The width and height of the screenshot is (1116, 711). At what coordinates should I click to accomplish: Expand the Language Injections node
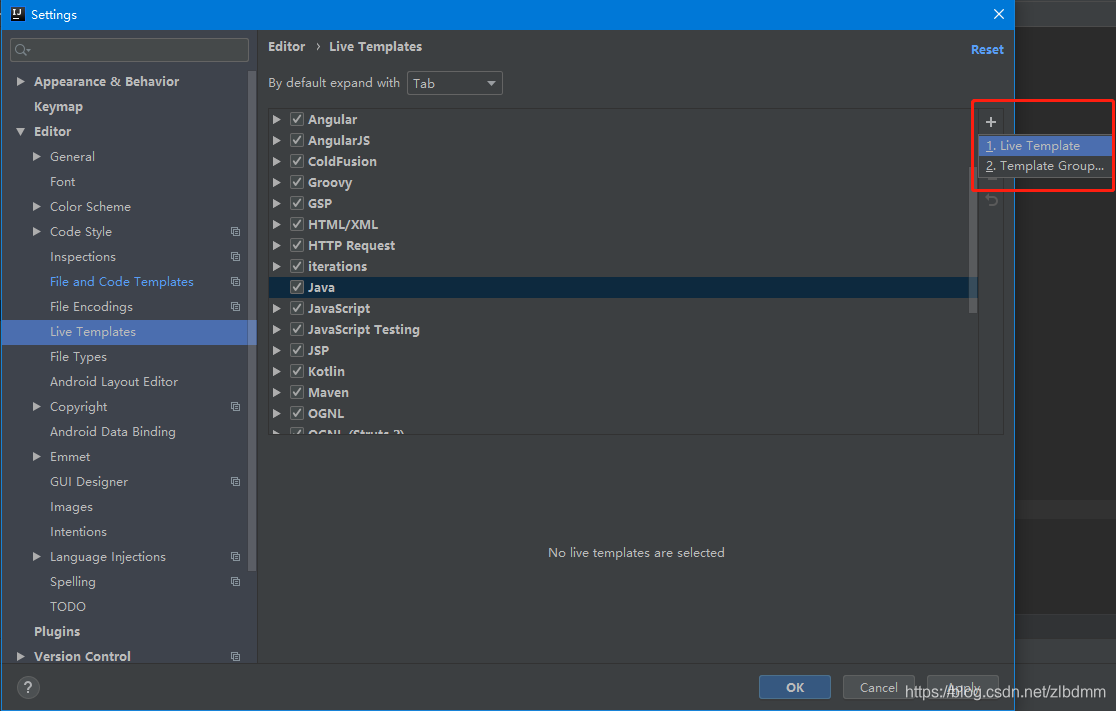(37, 557)
